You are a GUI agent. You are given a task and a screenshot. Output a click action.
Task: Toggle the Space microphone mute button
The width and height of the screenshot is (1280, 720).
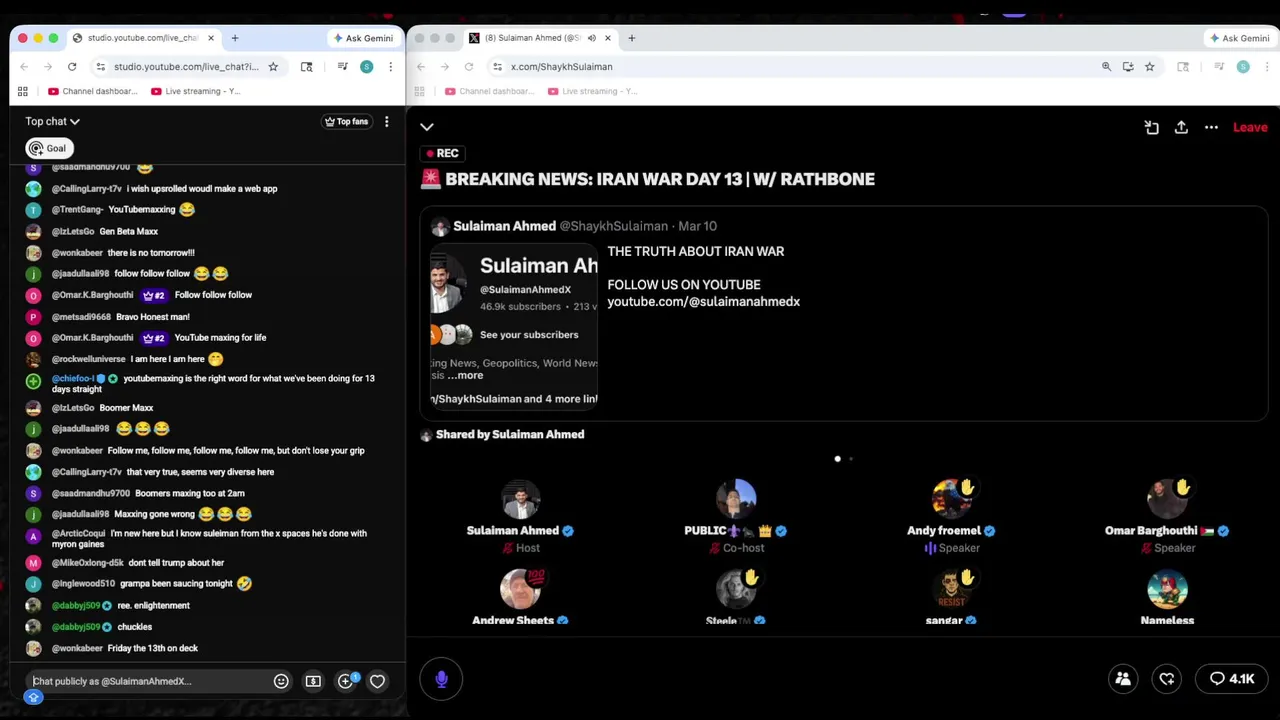441,679
